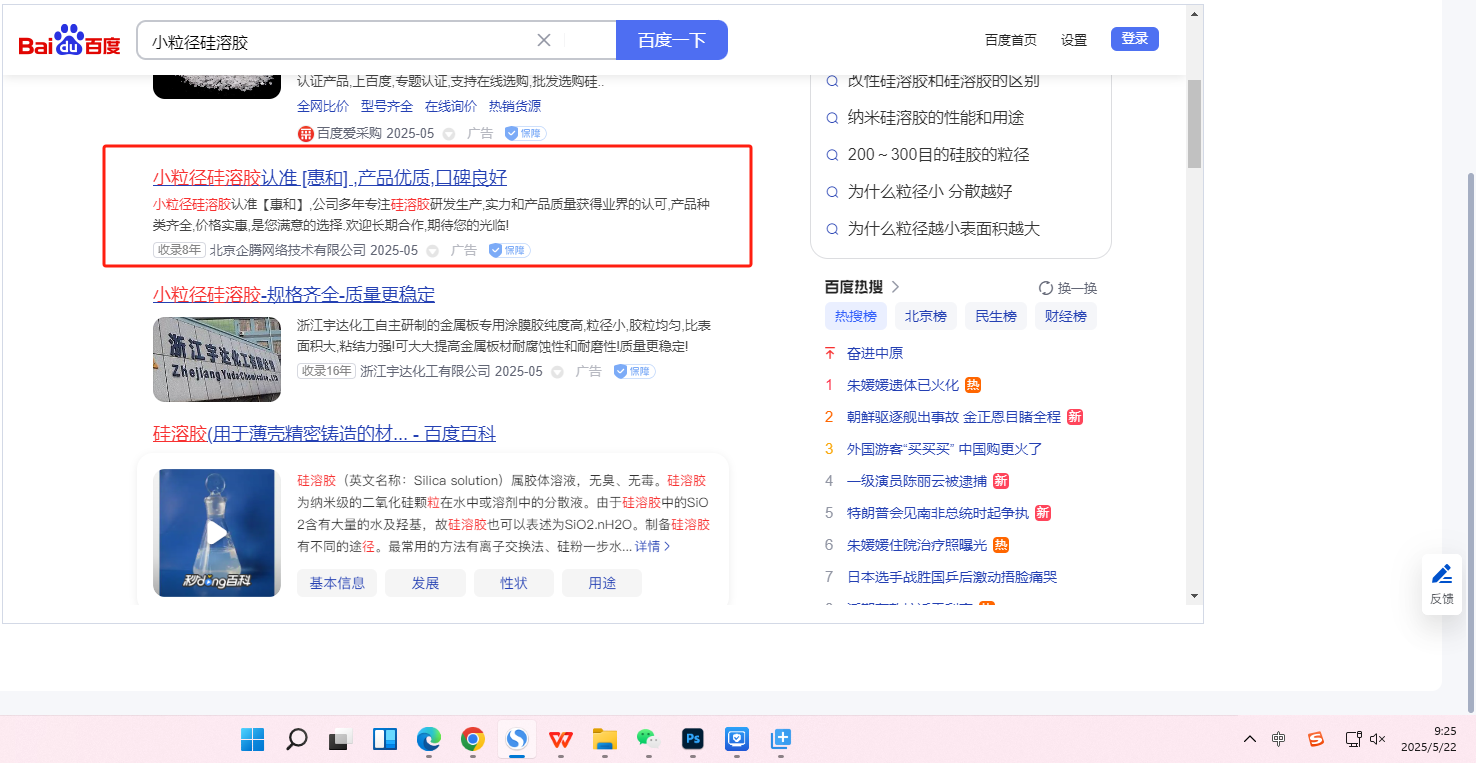
Task: Click the 保障 badge on the 惠和 ad
Action: coord(509,250)
